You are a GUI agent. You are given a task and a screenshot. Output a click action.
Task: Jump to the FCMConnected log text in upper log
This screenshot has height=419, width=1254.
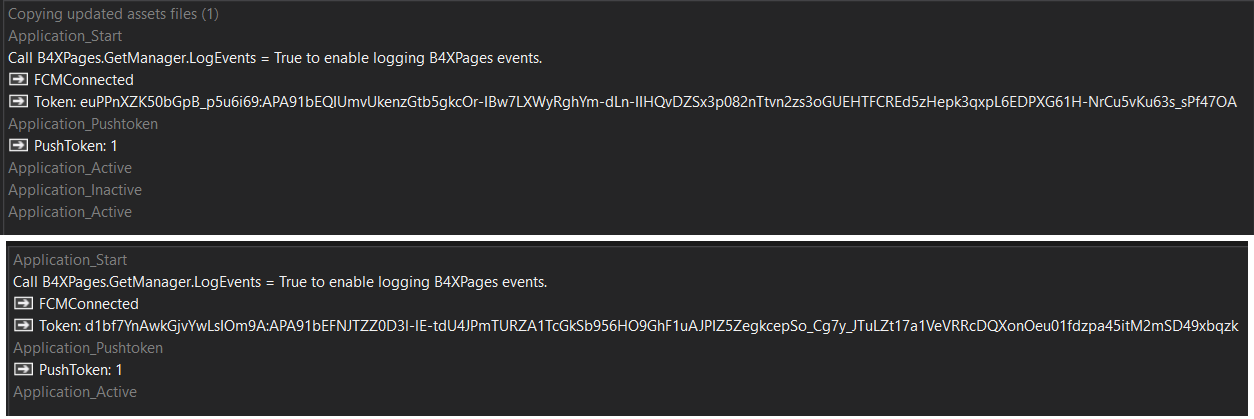click(83, 80)
